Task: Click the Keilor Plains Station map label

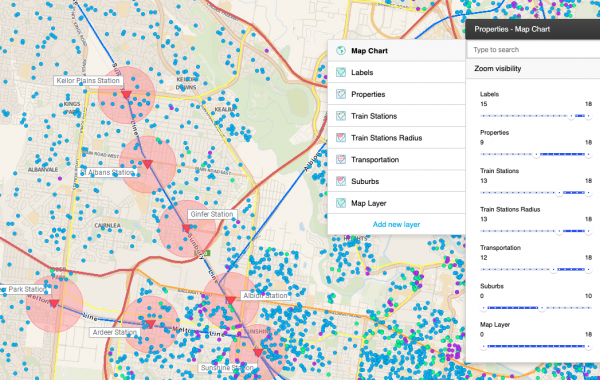Action: coord(88,81)
